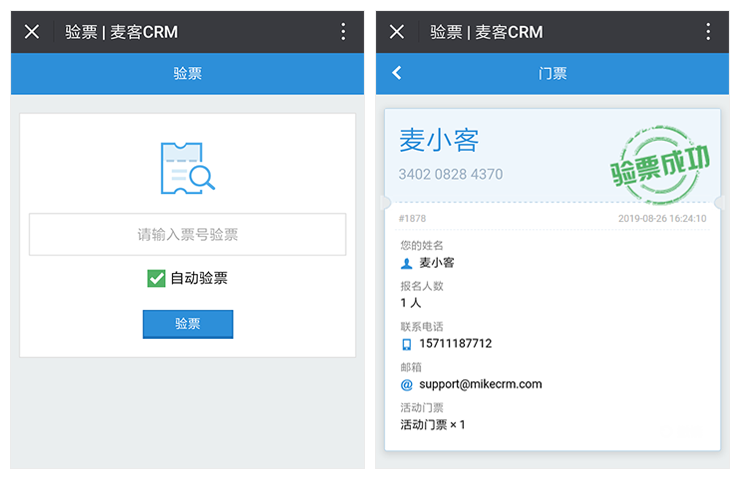Select the ticket code 3402 0828 4370
The image size is (740, 479).
[x=450, y=175]
